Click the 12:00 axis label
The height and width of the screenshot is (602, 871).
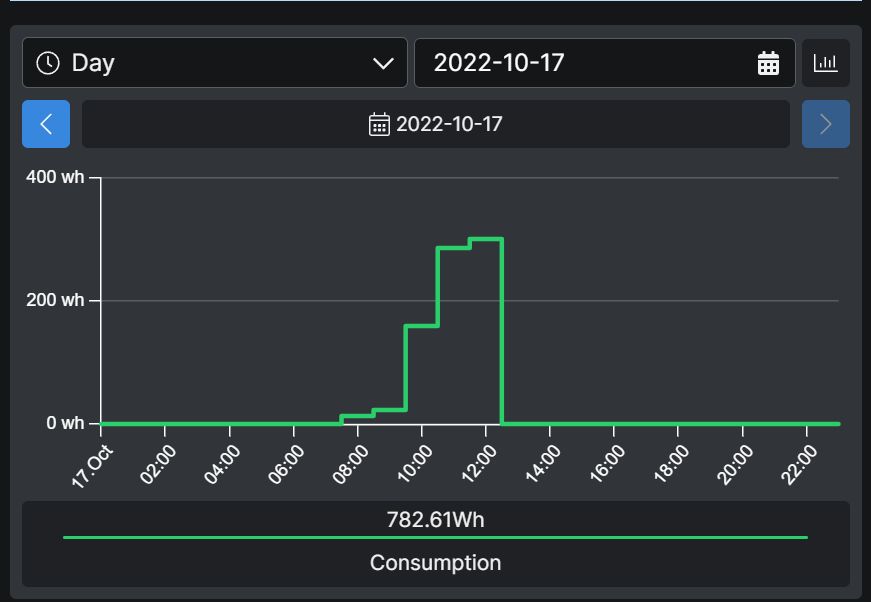coord(479,464)
